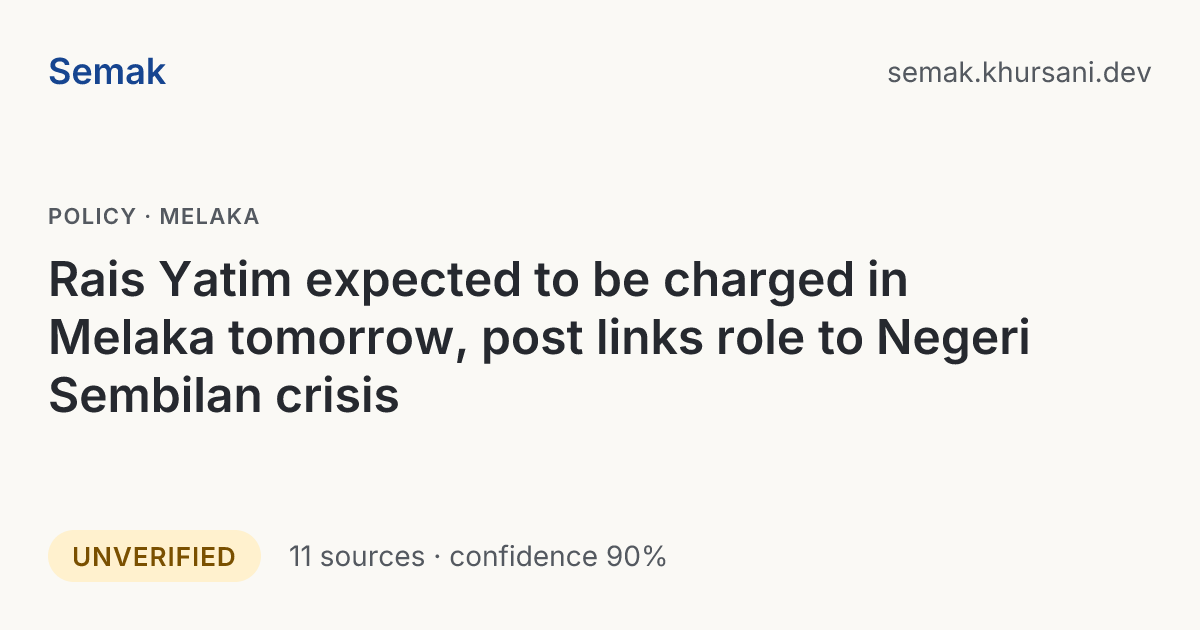Visit the semak.khursani.dev address
The image size is (1200, 630).
pyautogui.click(x=1019, y=73)
